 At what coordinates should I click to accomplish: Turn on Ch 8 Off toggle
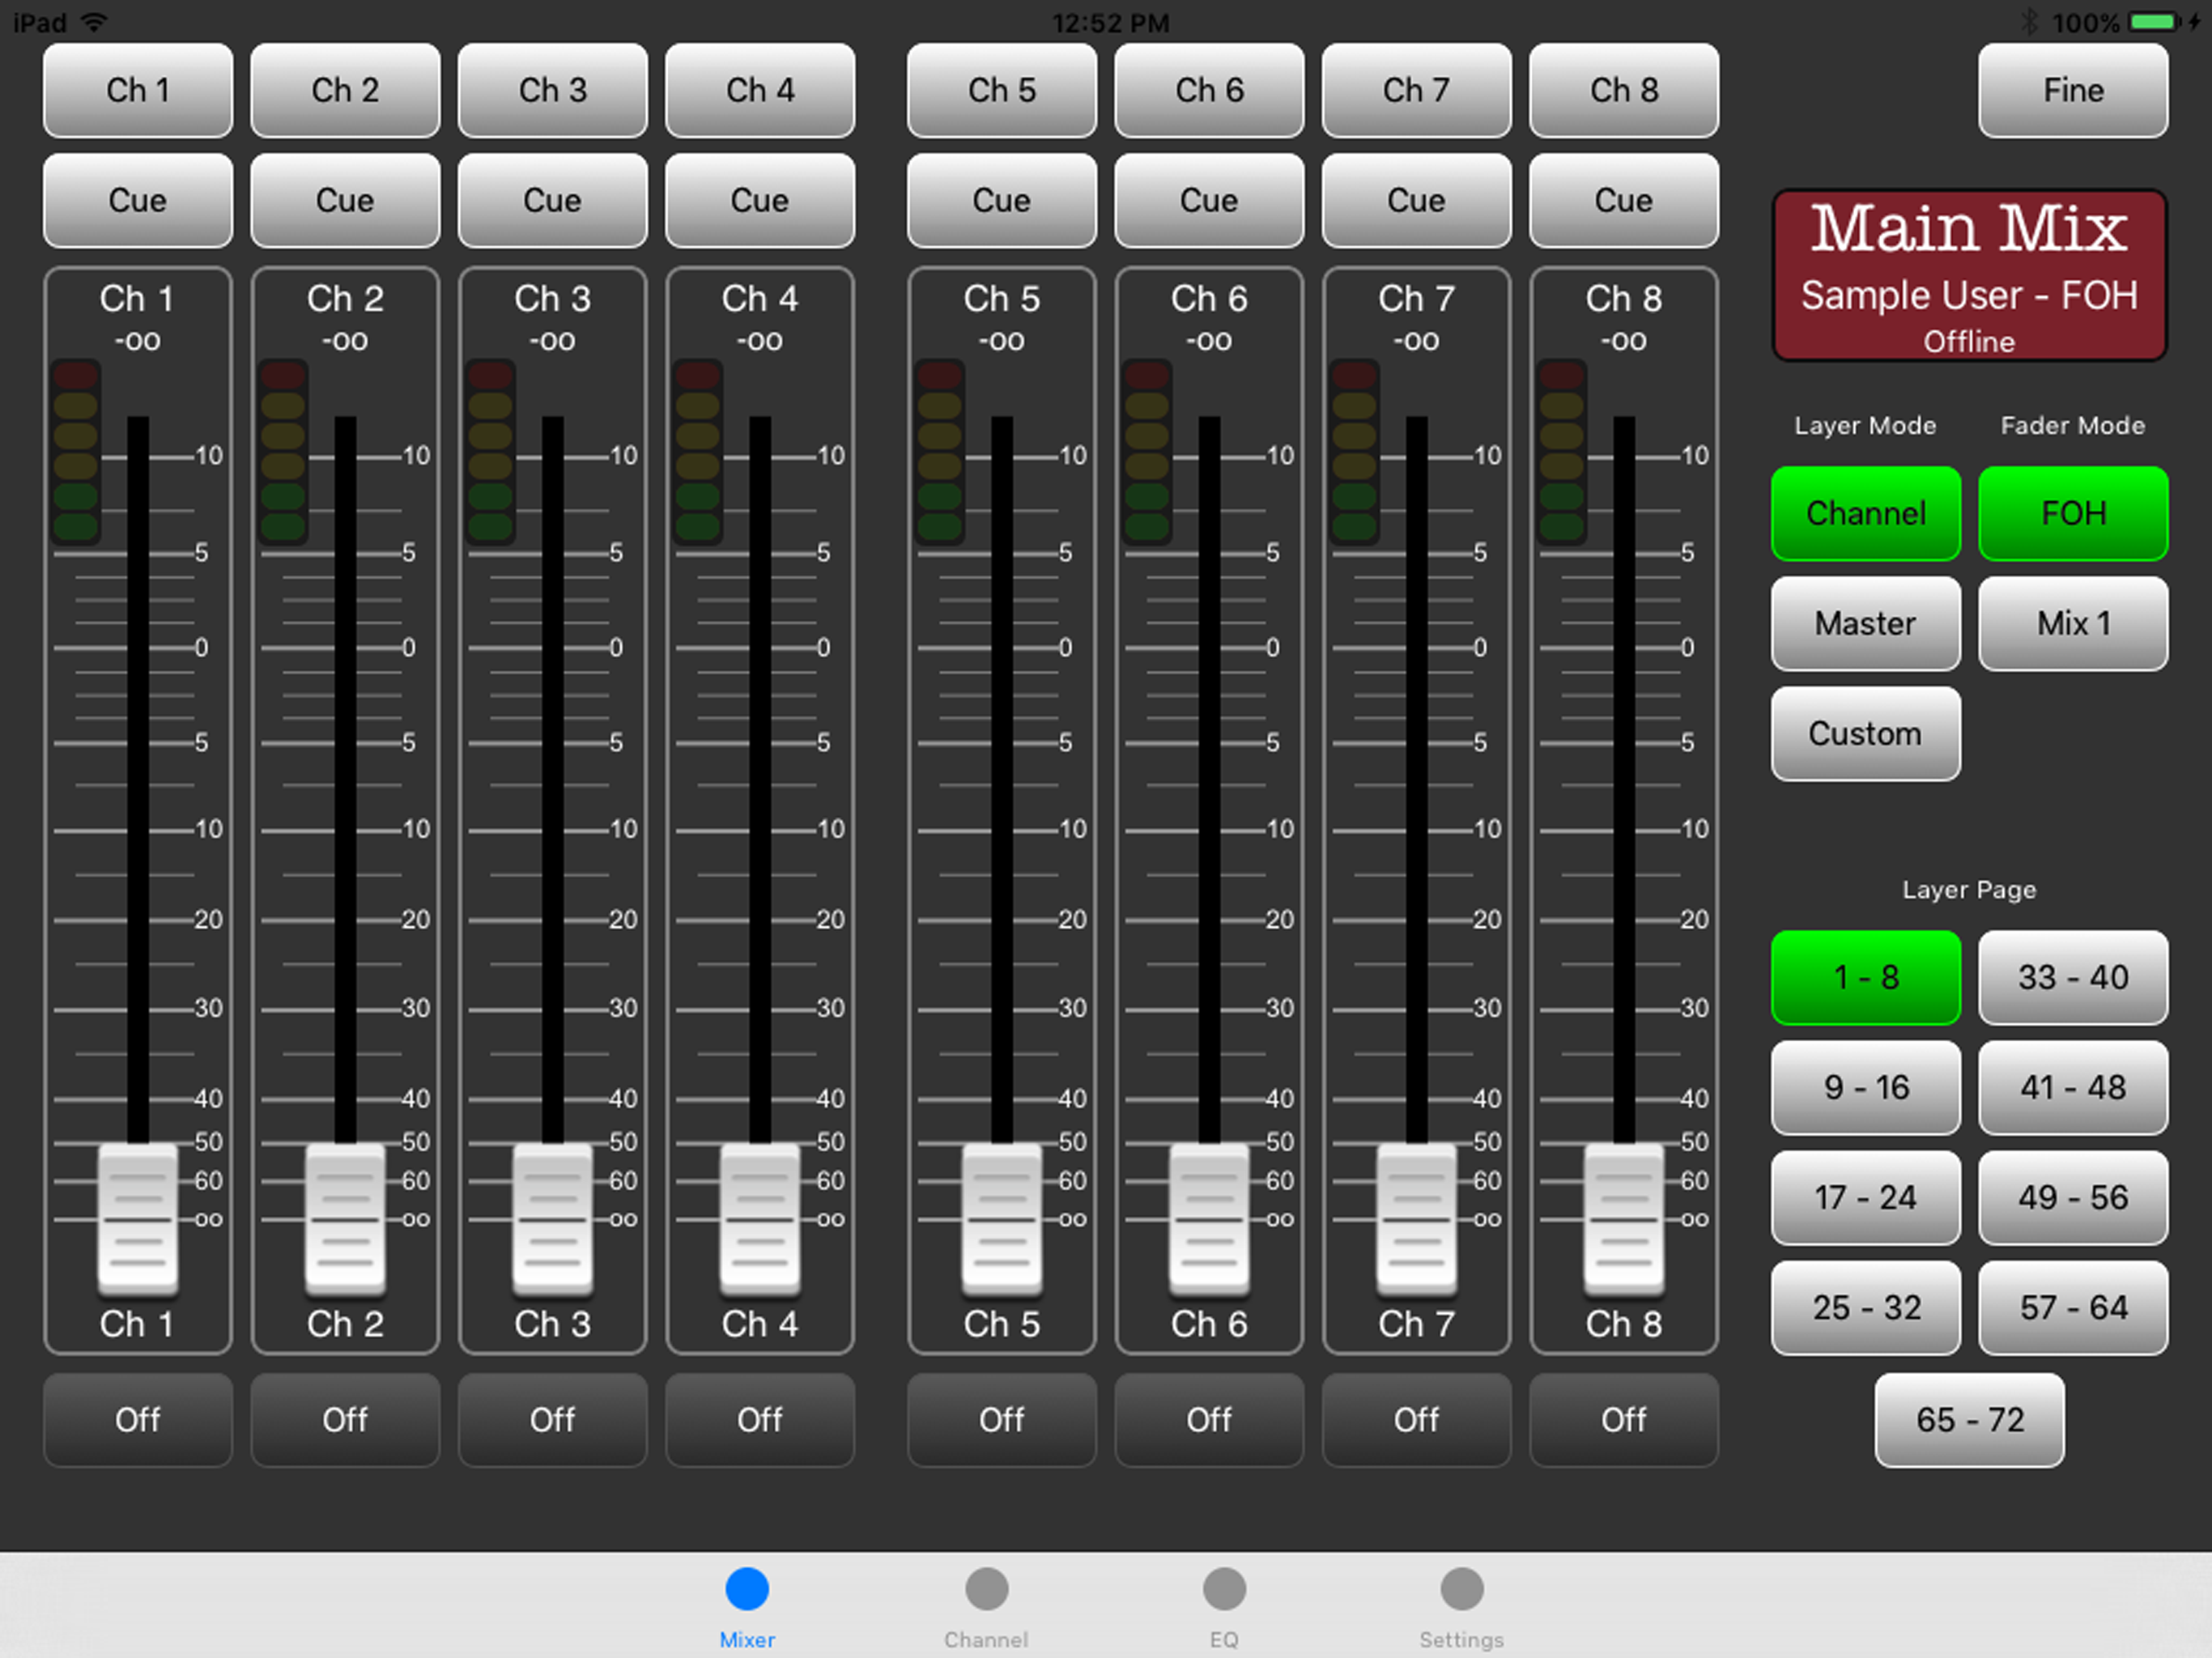click(1623, 1419)
